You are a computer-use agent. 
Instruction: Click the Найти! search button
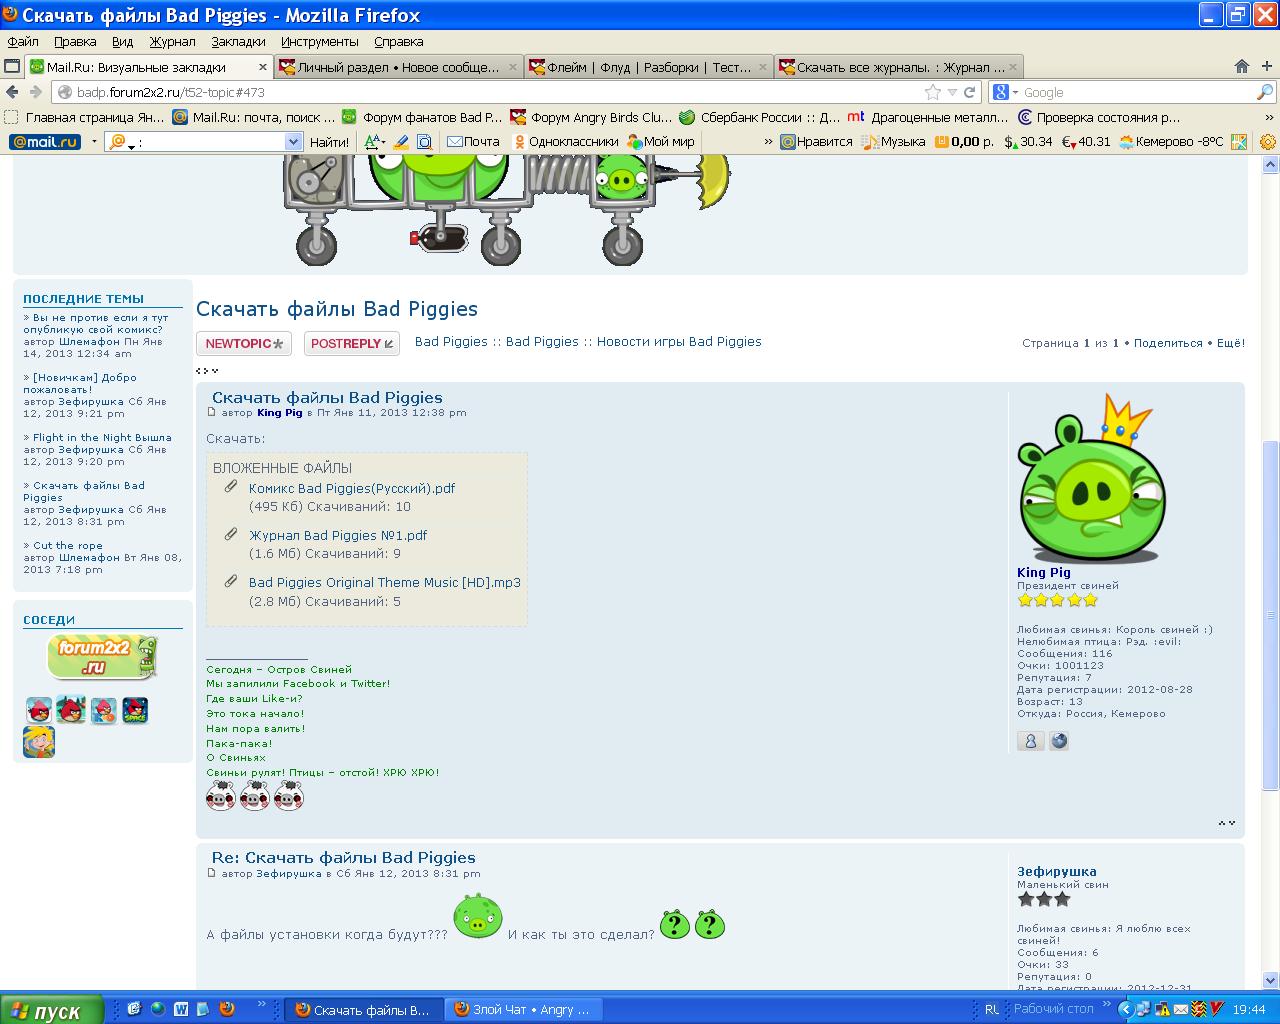pos(329,142)
